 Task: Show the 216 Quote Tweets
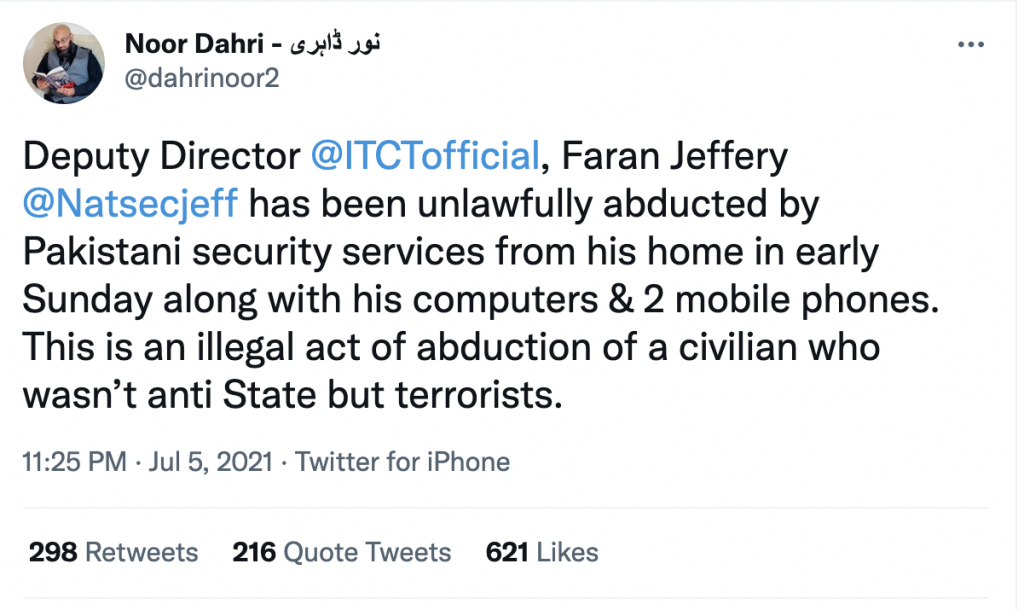click(342, 552)
